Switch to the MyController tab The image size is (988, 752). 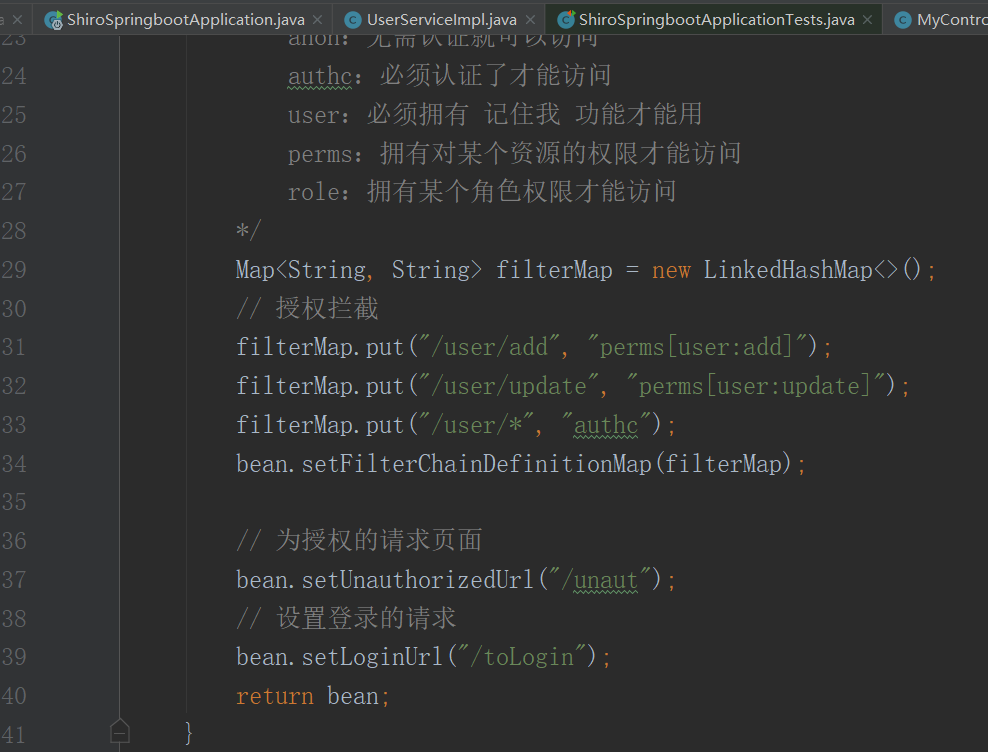[950, 19]
